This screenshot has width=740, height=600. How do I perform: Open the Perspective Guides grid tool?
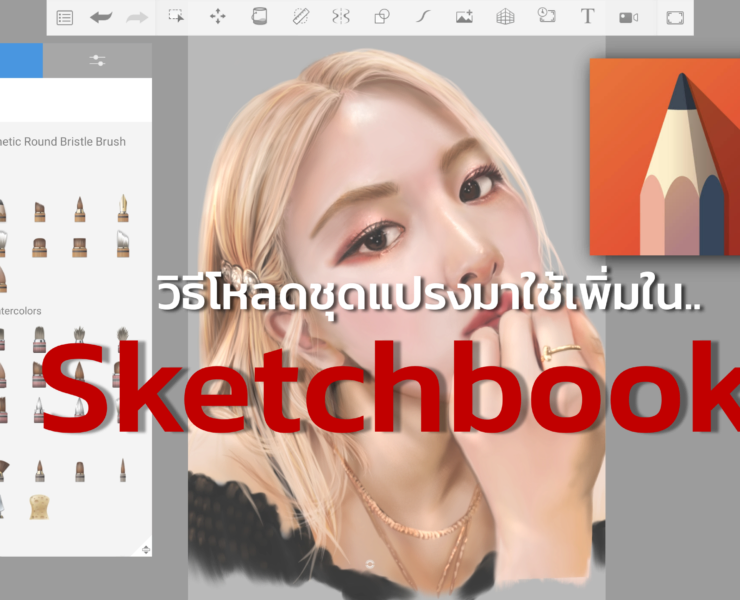coord(505,17)
